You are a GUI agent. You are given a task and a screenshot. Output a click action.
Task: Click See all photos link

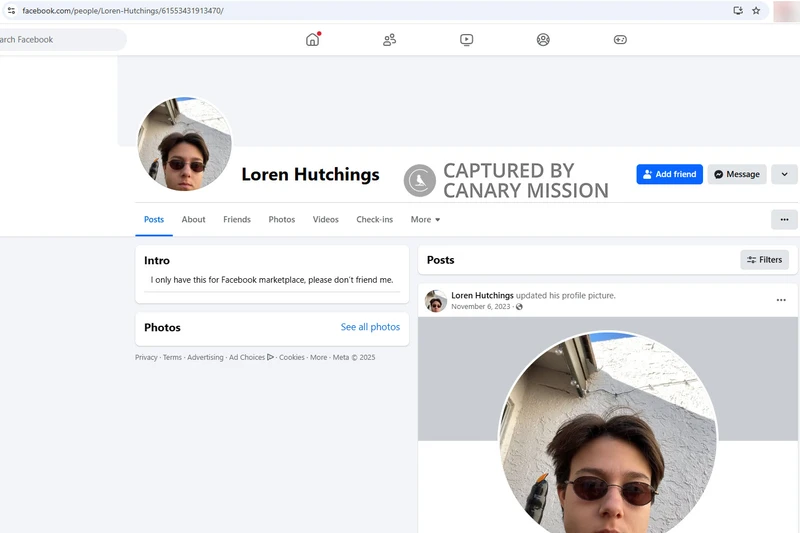(x=370, y=327)
